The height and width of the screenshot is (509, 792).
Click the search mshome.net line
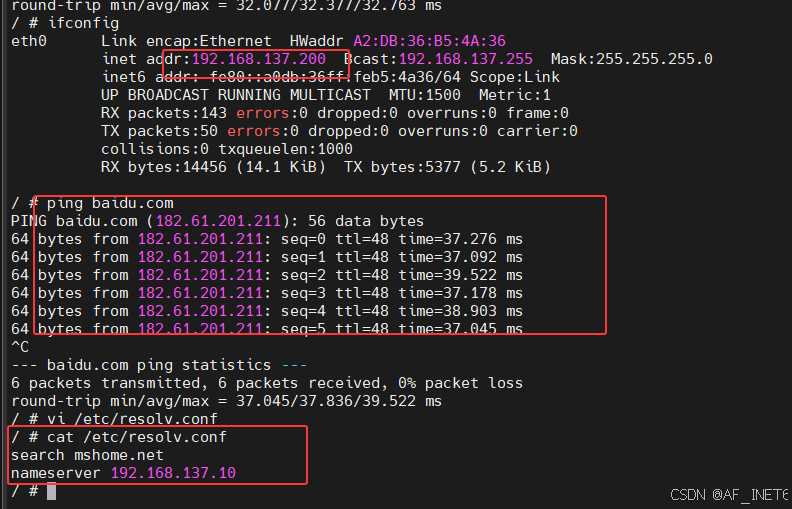[x=87, y=455]
